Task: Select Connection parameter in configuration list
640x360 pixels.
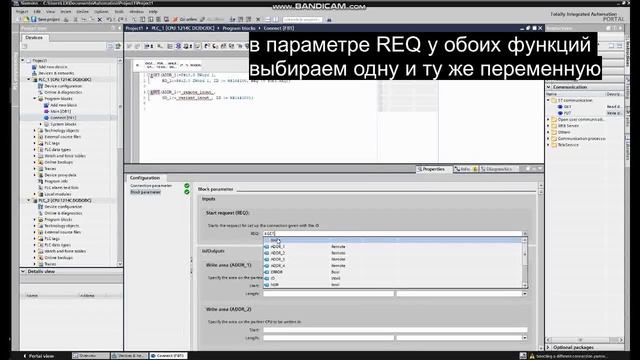Action: click(x=151, y=186)
